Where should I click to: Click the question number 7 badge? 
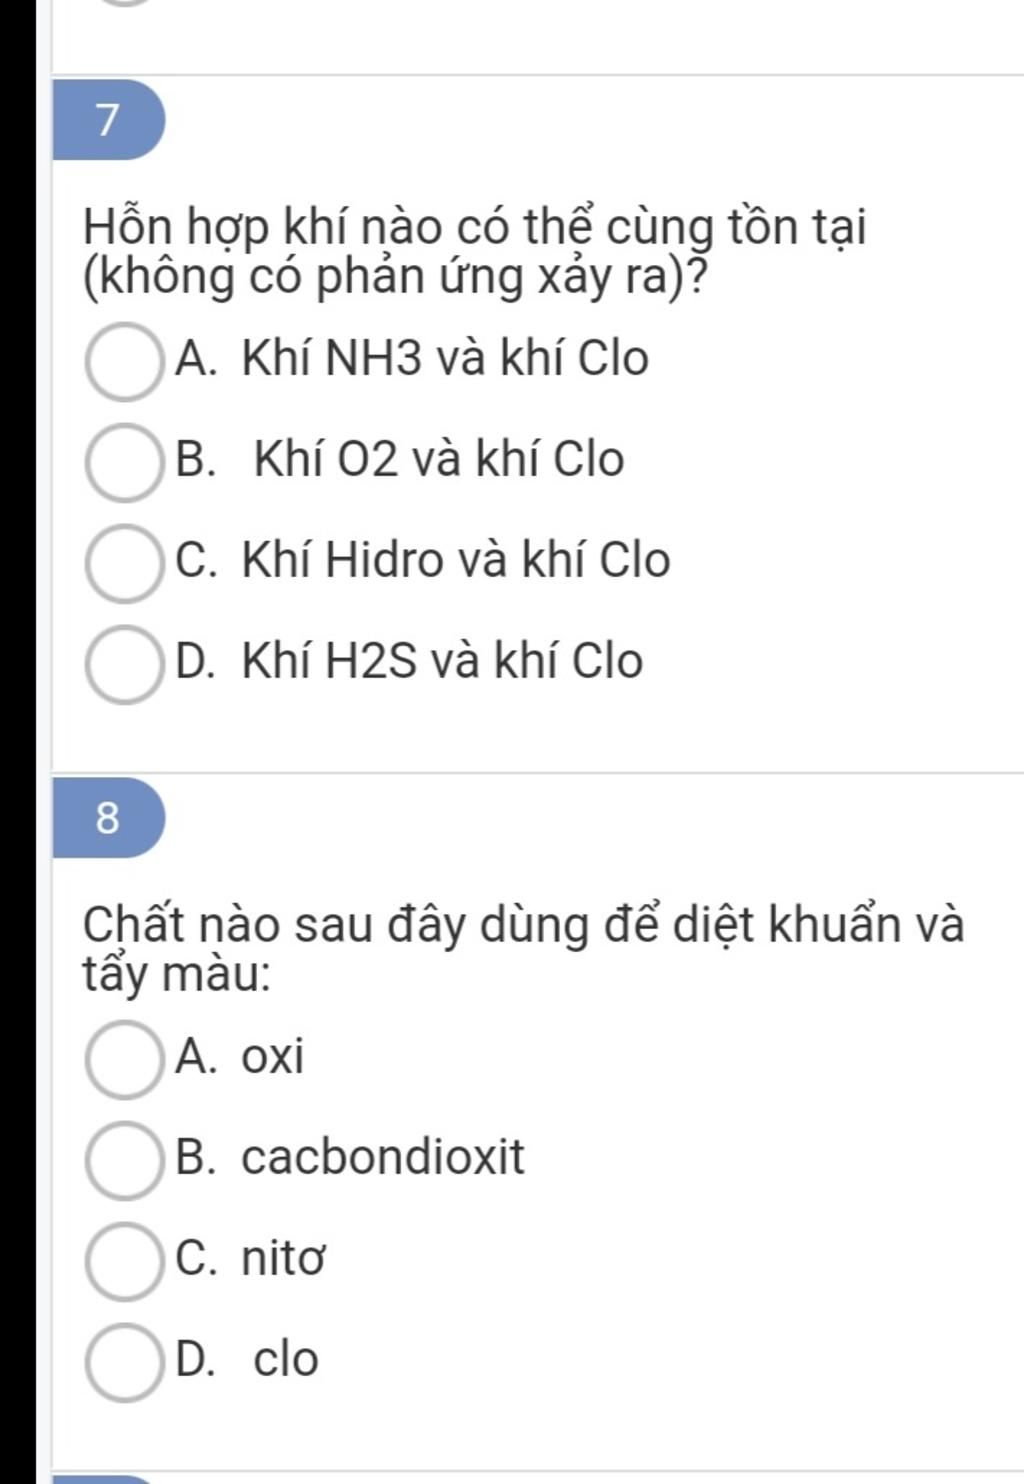tap(108, 119)
